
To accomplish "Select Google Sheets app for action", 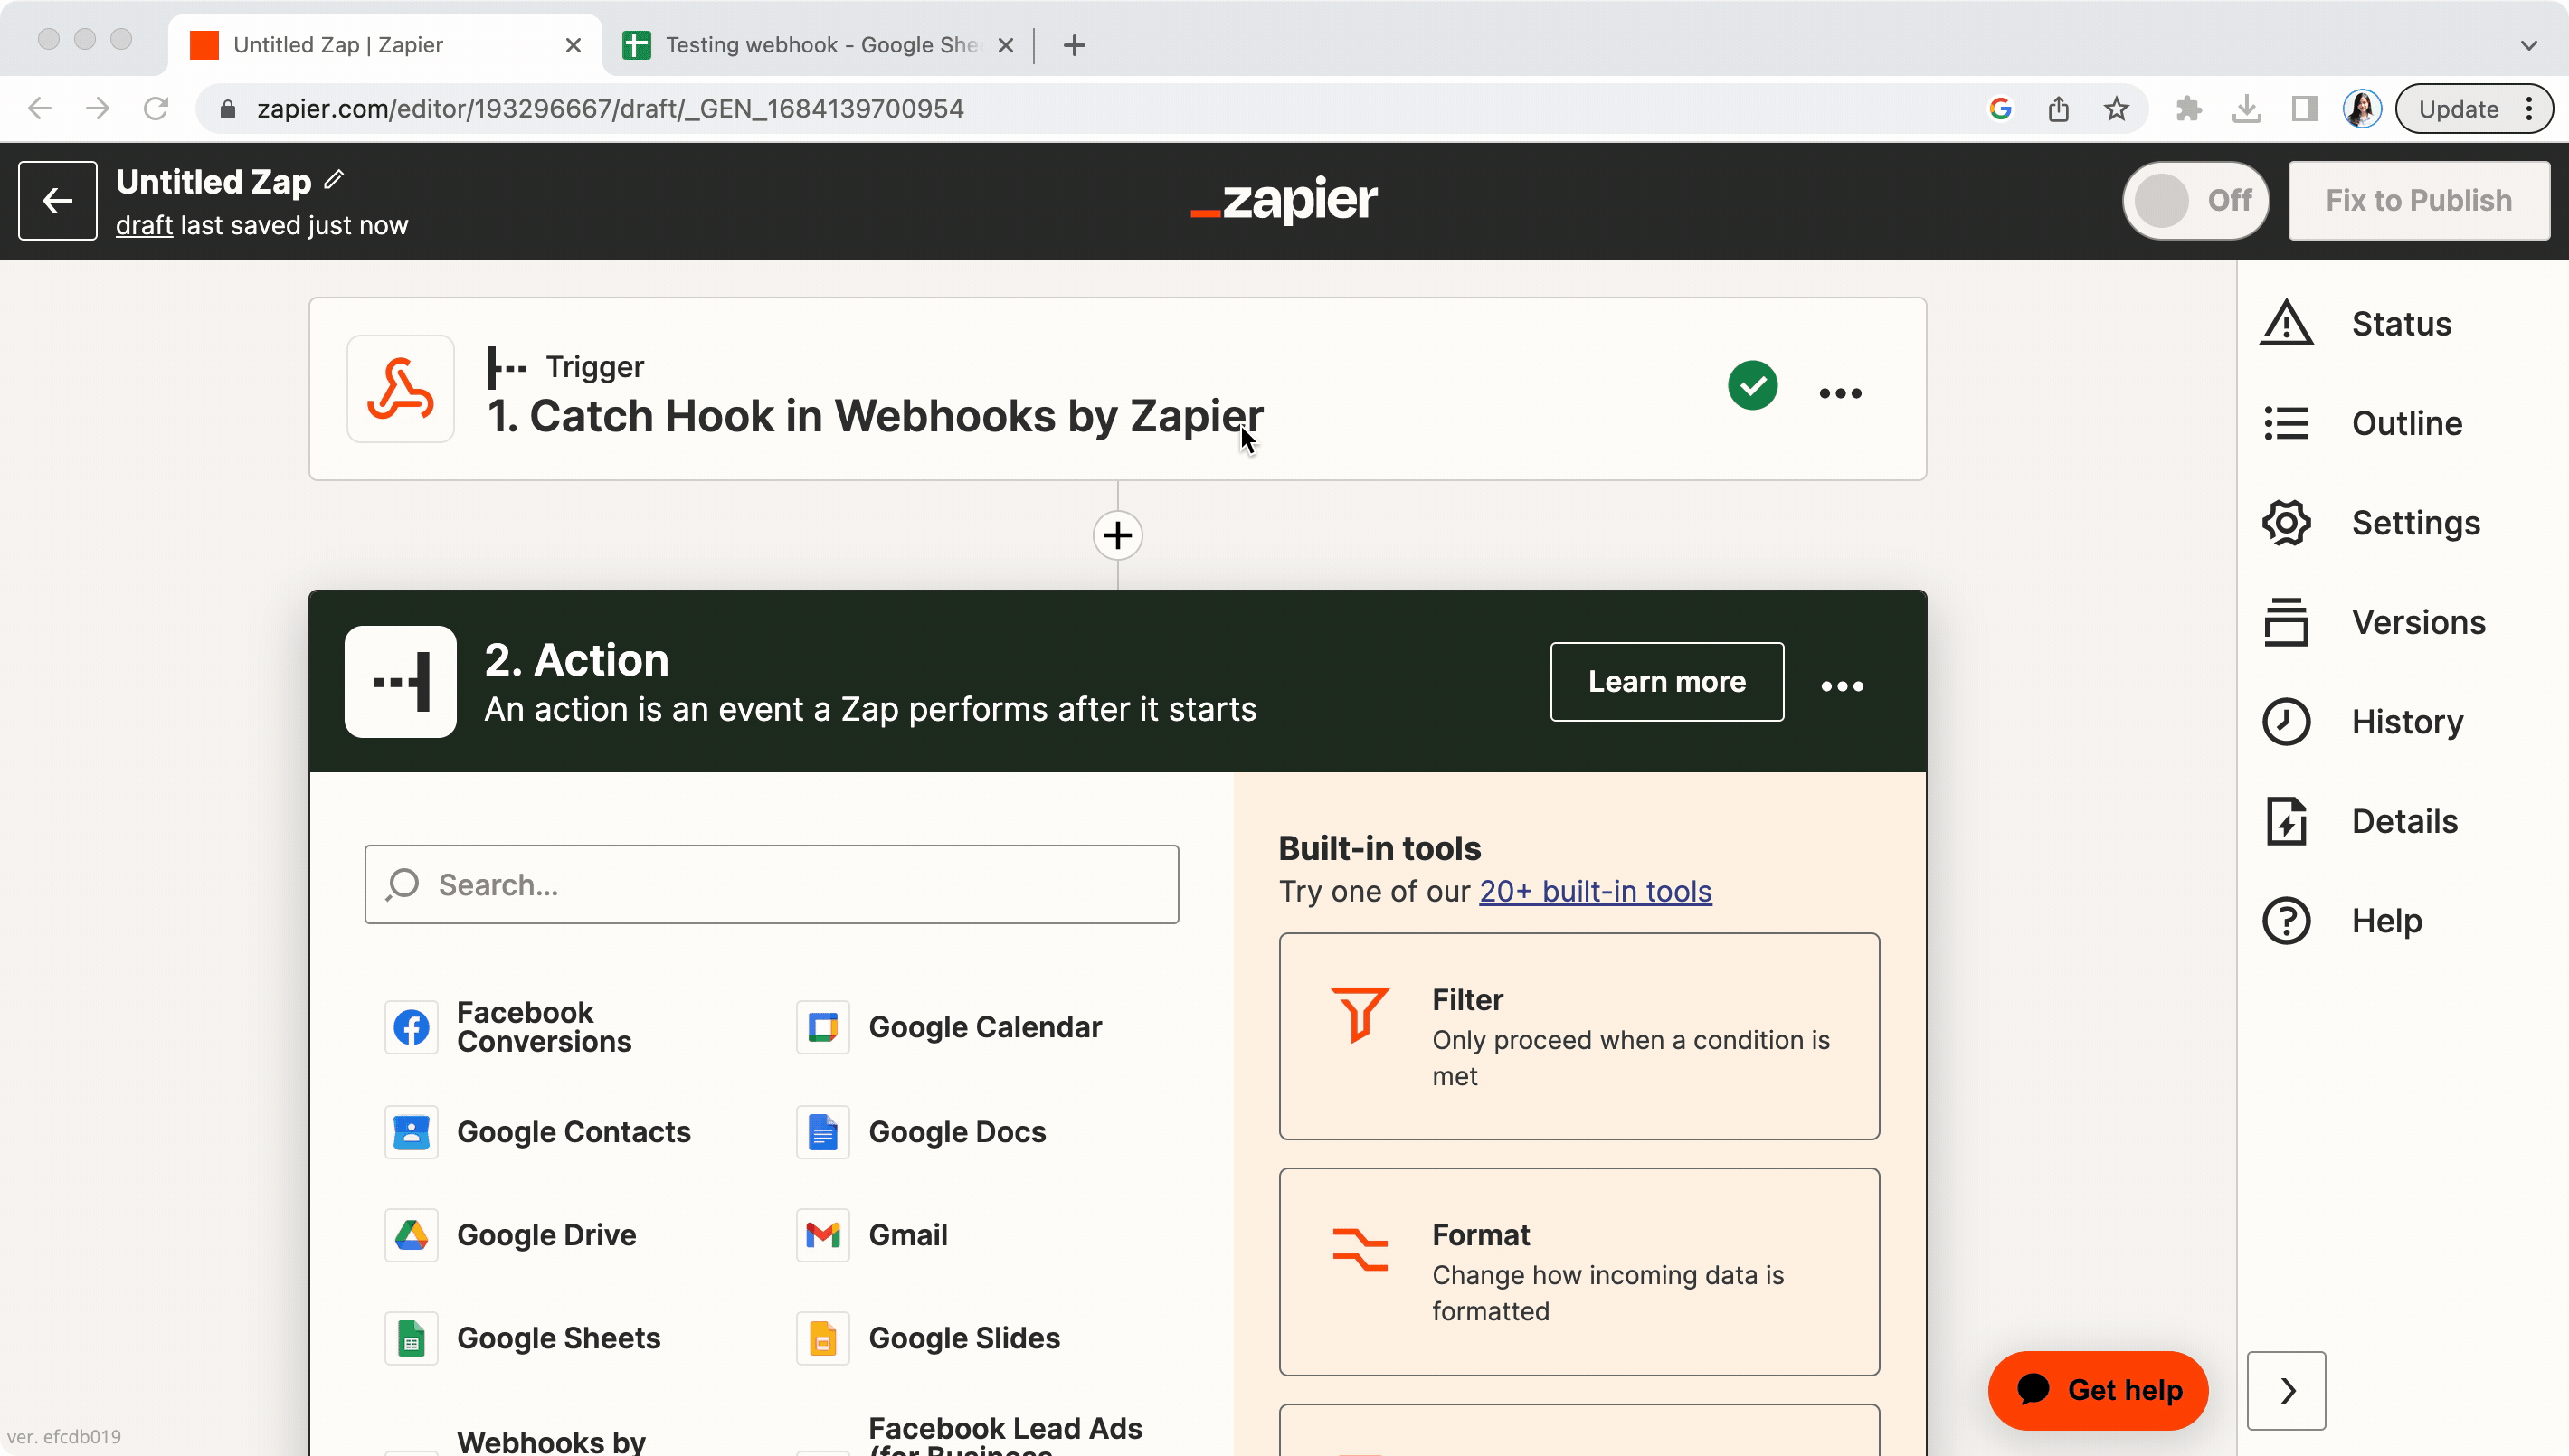I will (x=557, y=1338).
